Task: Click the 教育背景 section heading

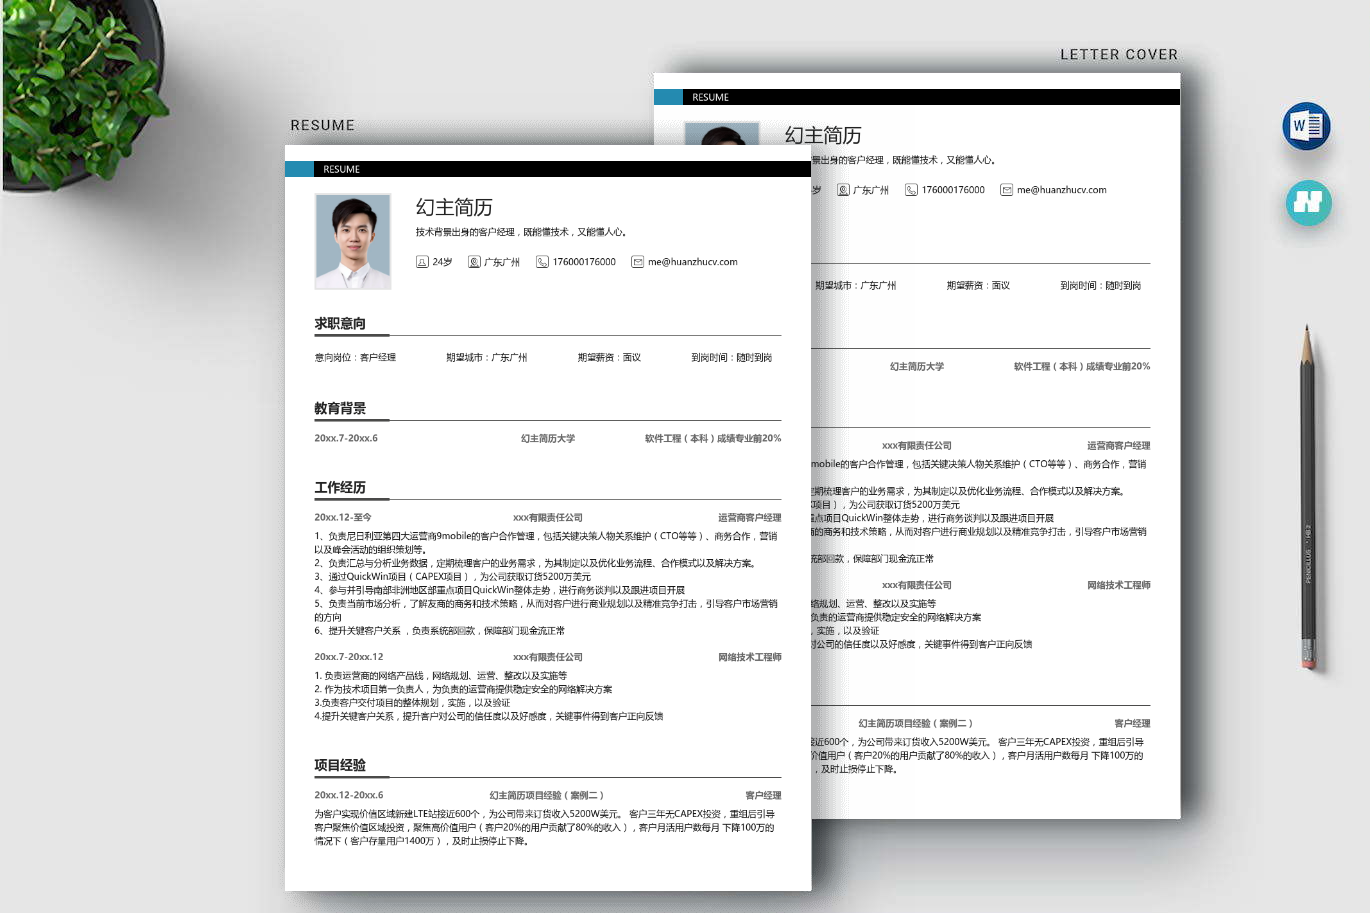Action: click(x=340, y=408)
